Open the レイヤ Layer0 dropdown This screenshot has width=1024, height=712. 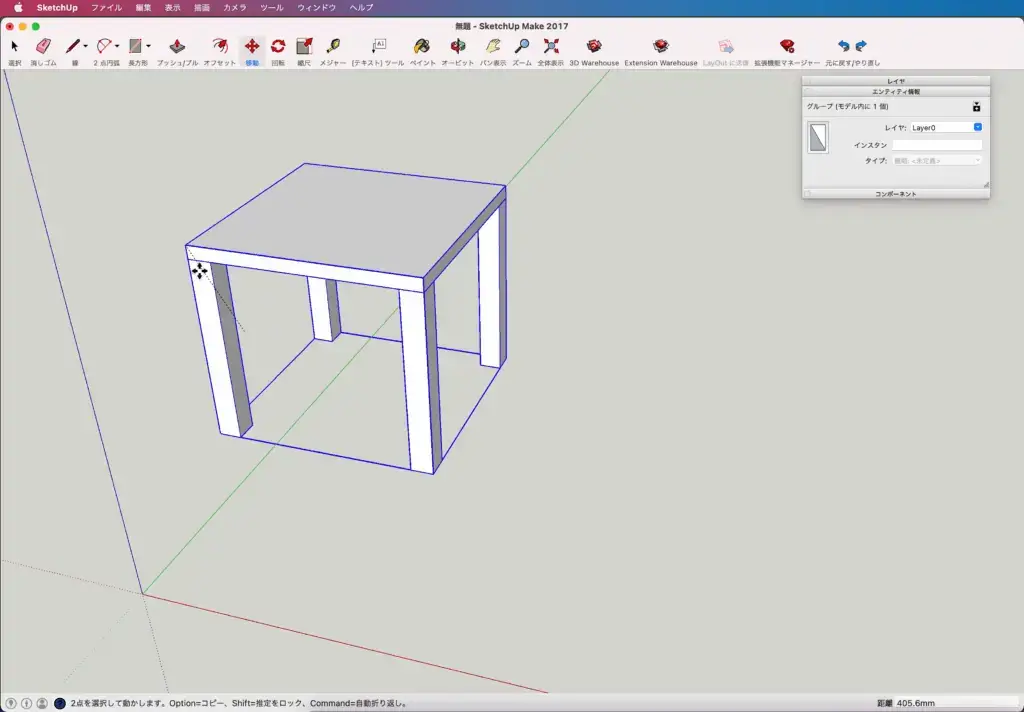tap(946, 127)
